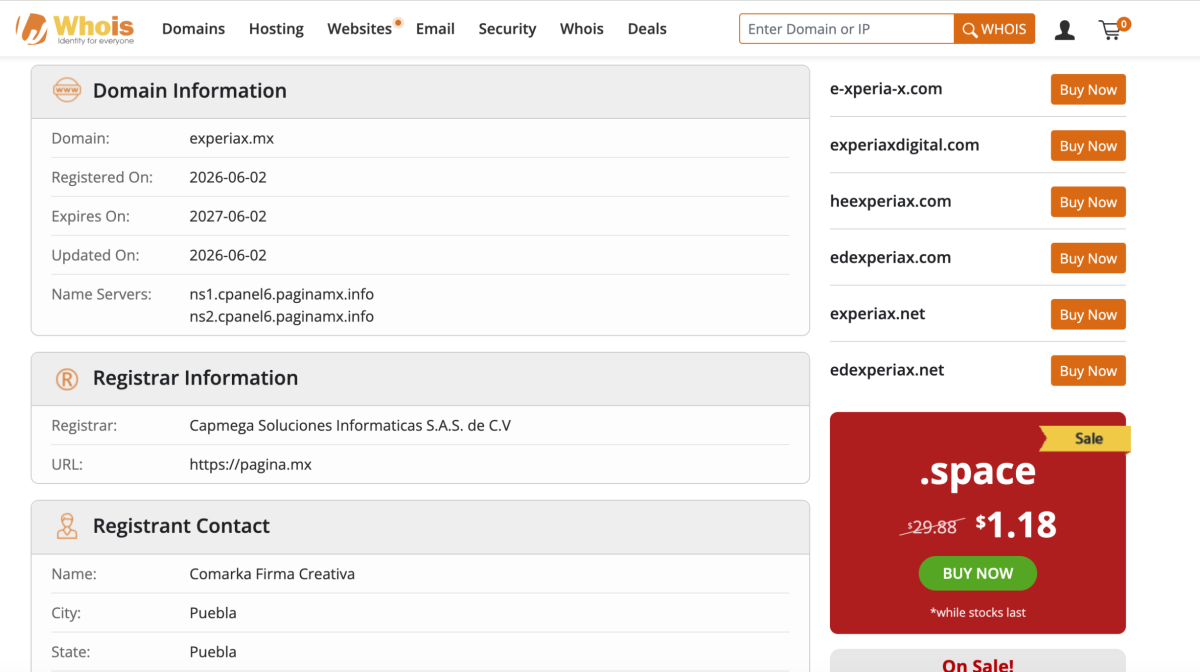
Task: Buy Now for experiax.net
Action: pos(1088,314)
